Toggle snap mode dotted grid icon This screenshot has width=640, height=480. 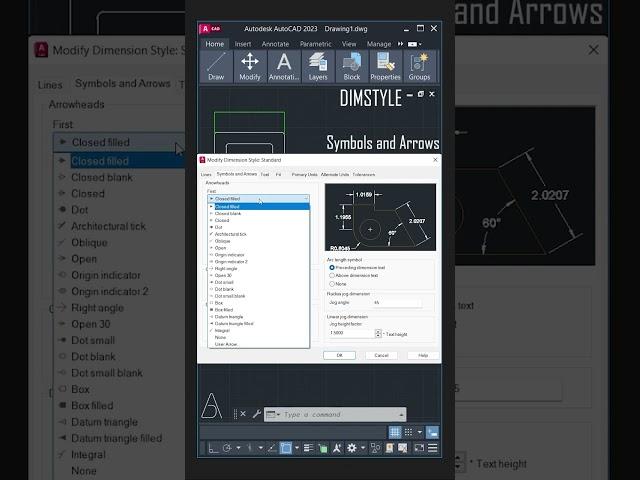(x=408, y=432)
